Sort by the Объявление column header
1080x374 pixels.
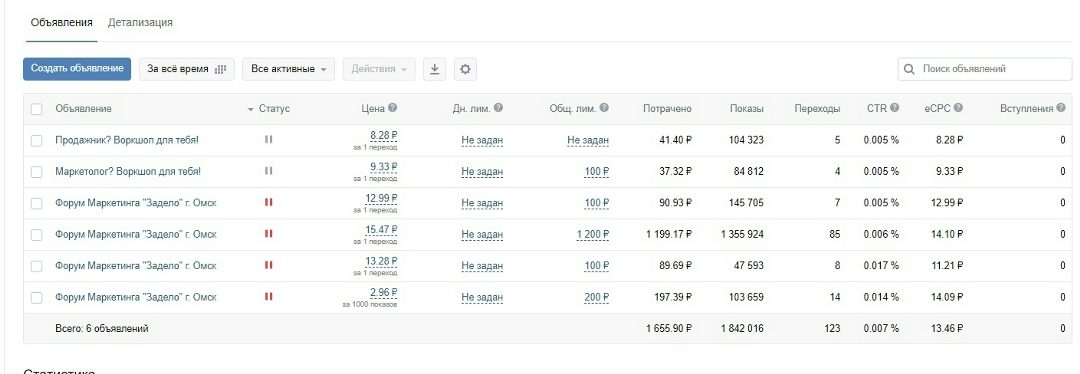pyautogui.click(x=83, y=109)
